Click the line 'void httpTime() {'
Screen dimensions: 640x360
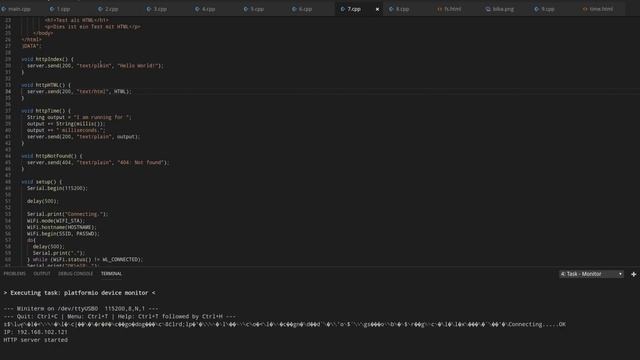tap(46, 111)
